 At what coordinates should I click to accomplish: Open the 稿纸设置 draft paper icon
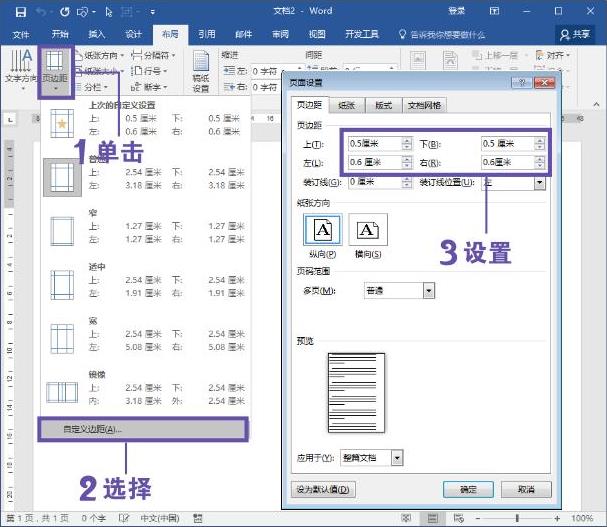(201, 72)
